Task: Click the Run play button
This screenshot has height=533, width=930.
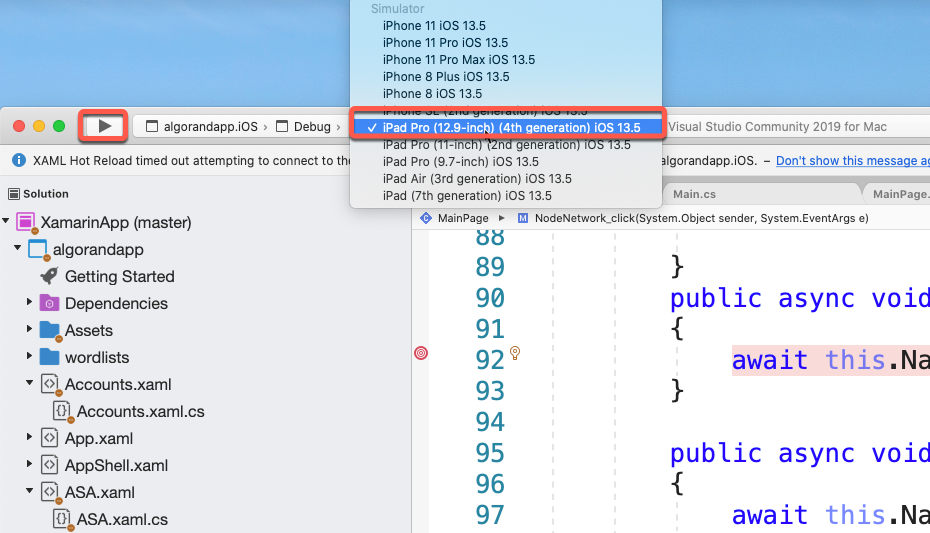Action: [x=104, y=126]
